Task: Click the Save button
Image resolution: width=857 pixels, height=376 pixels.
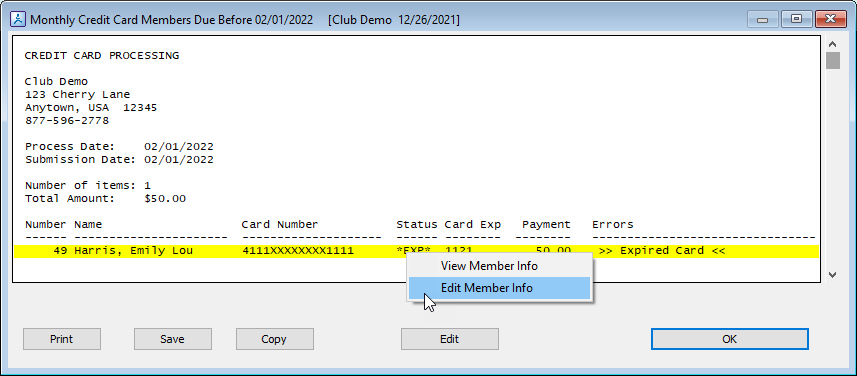Action: click(x=173, y=339)
